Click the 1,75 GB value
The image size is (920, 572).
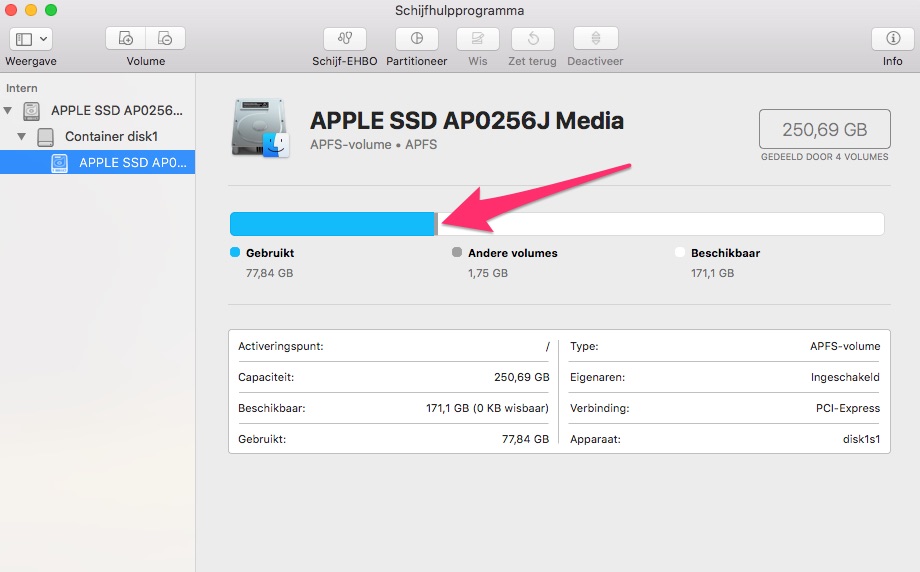[x=488, y=273]
